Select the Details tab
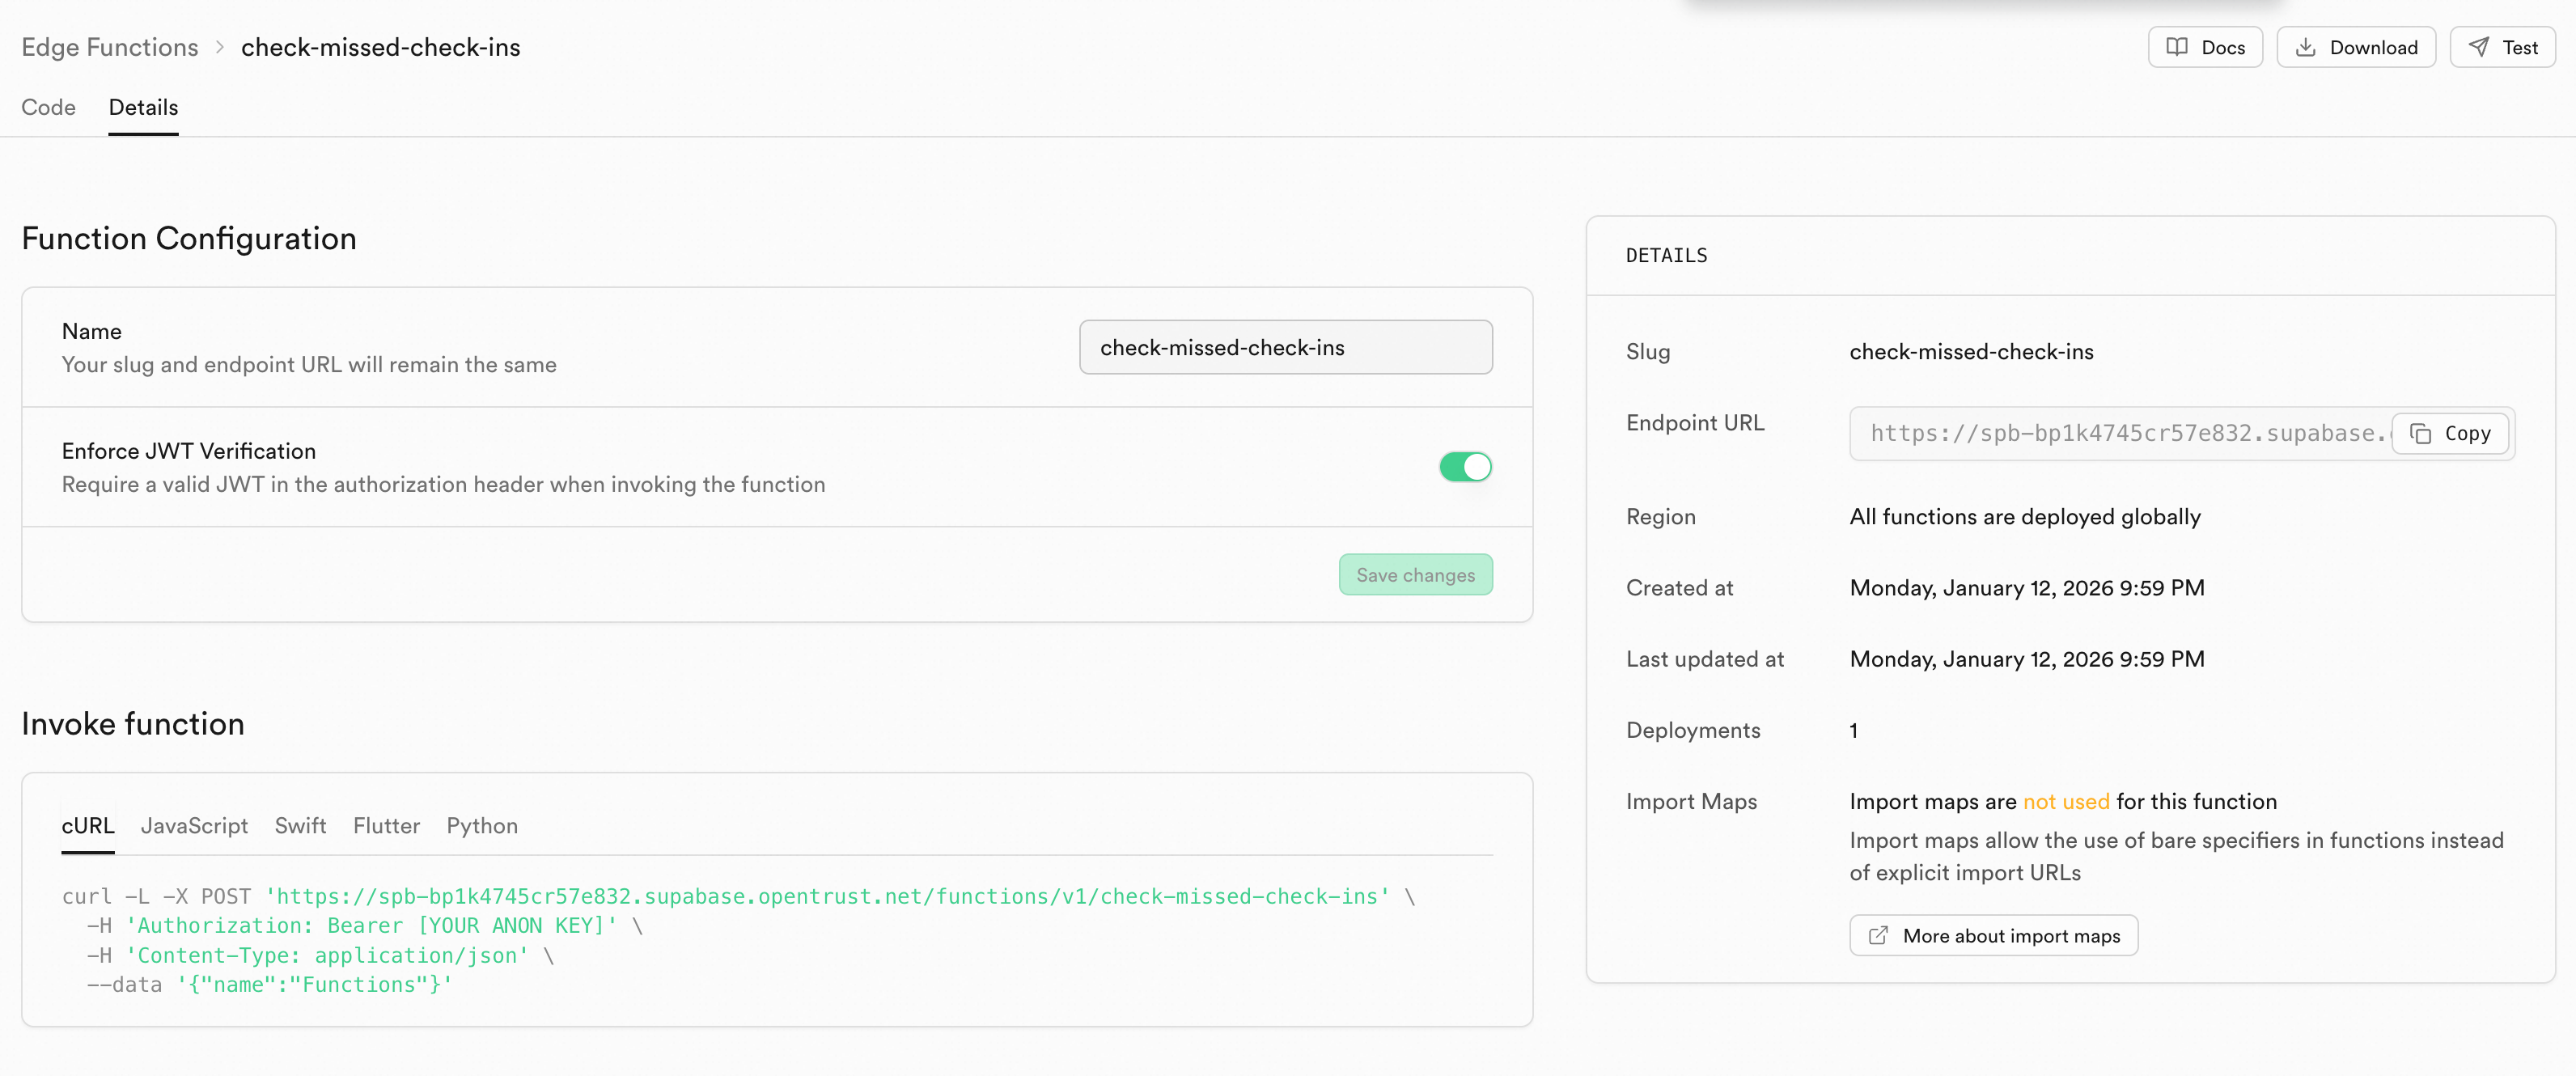This screenshot has width=2576, height=1076. (x=143, y=107)
